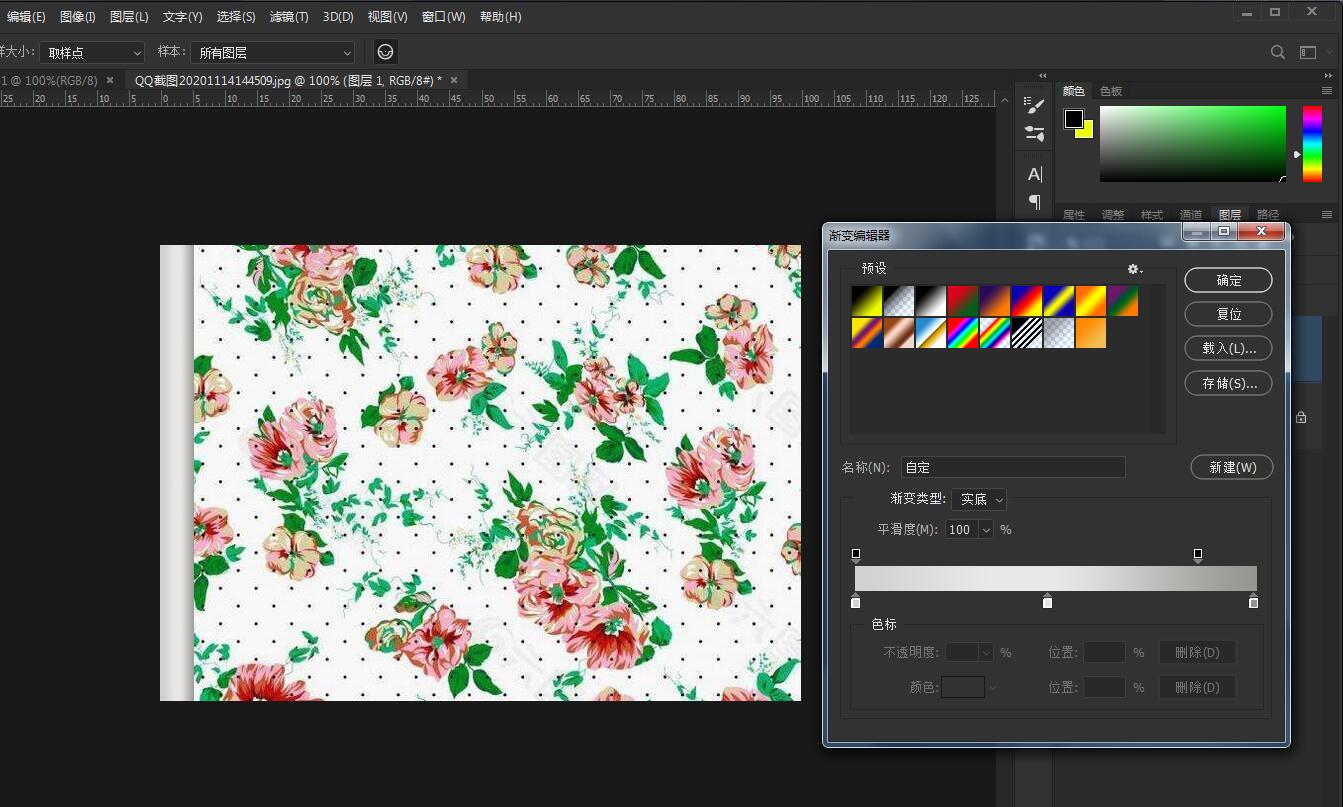Open the Character panel icon
This screenshot has width=1343, height=807.
click(x=1034, y=174)
